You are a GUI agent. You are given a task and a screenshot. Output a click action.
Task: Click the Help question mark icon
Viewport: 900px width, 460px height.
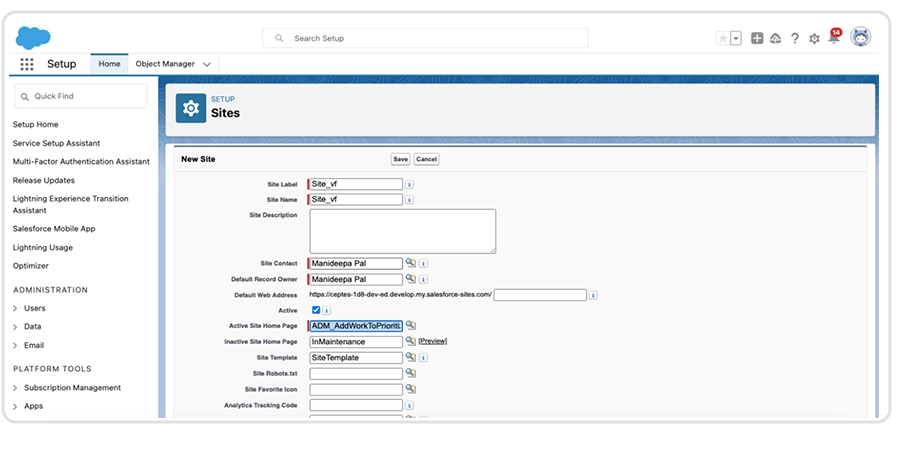click(795, 38)
